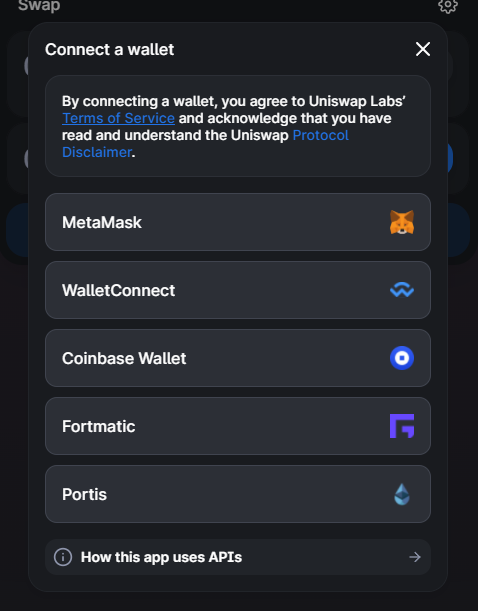Pick Portis from the wallet list
Image resolution: width=478 pixels, height=611 pixels.
point(238,494)
